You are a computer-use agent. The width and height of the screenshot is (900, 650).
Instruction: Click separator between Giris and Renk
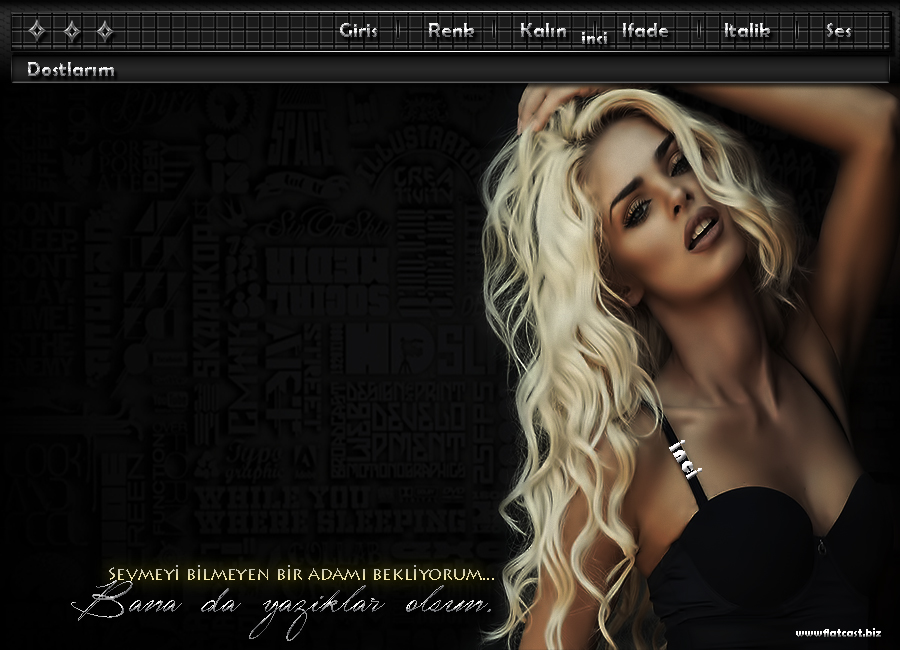(399, 30)
